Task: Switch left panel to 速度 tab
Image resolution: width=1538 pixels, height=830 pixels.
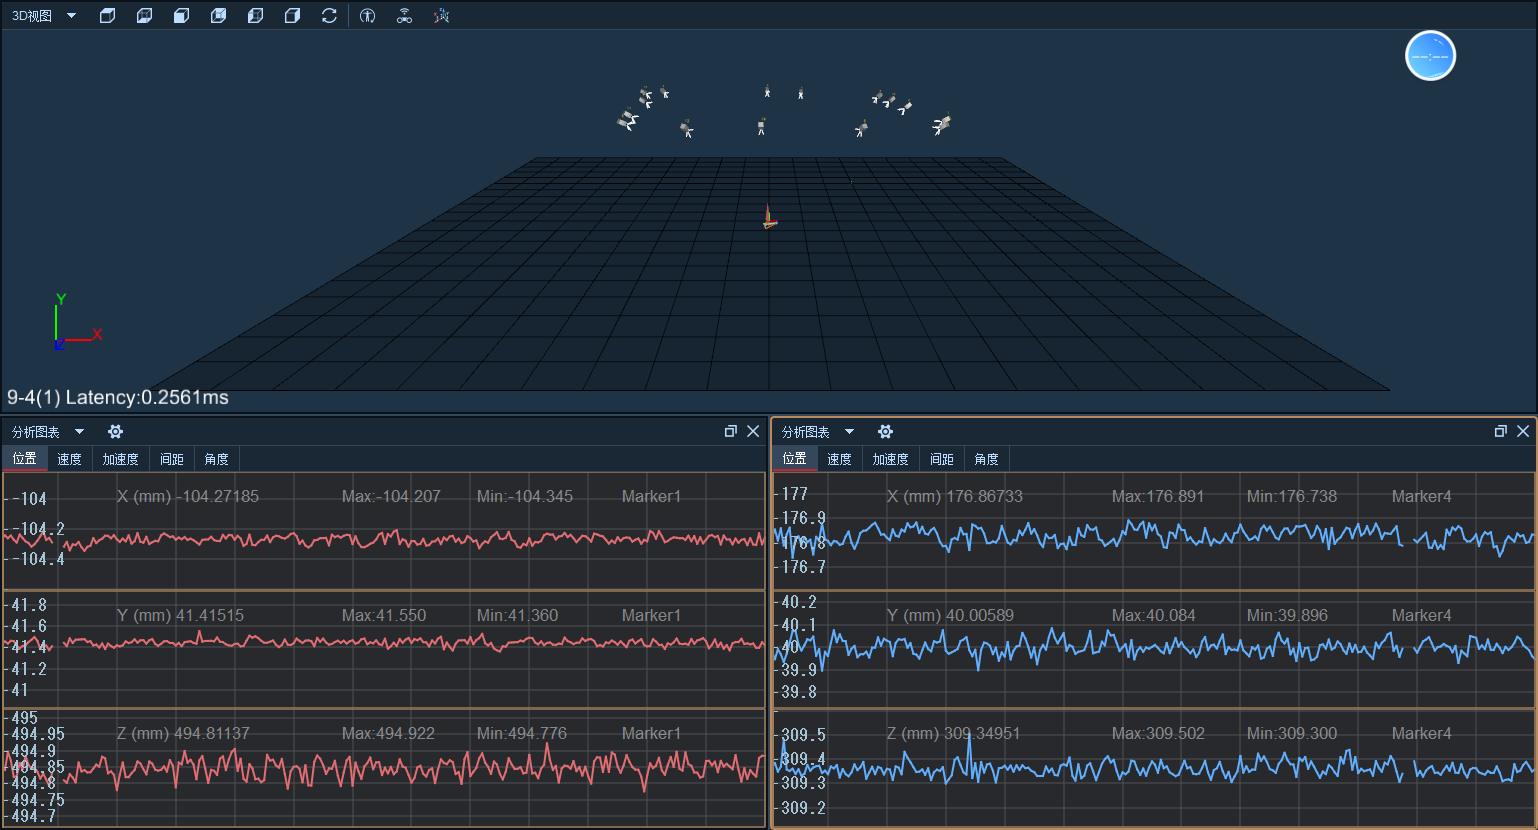Action: pyautogui.click(x=69, y=459)
